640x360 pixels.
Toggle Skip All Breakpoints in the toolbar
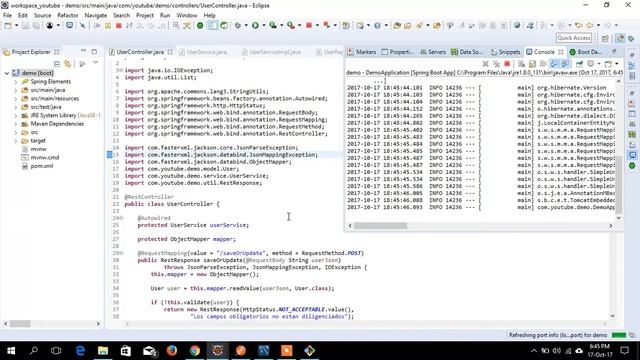[82, 25]
